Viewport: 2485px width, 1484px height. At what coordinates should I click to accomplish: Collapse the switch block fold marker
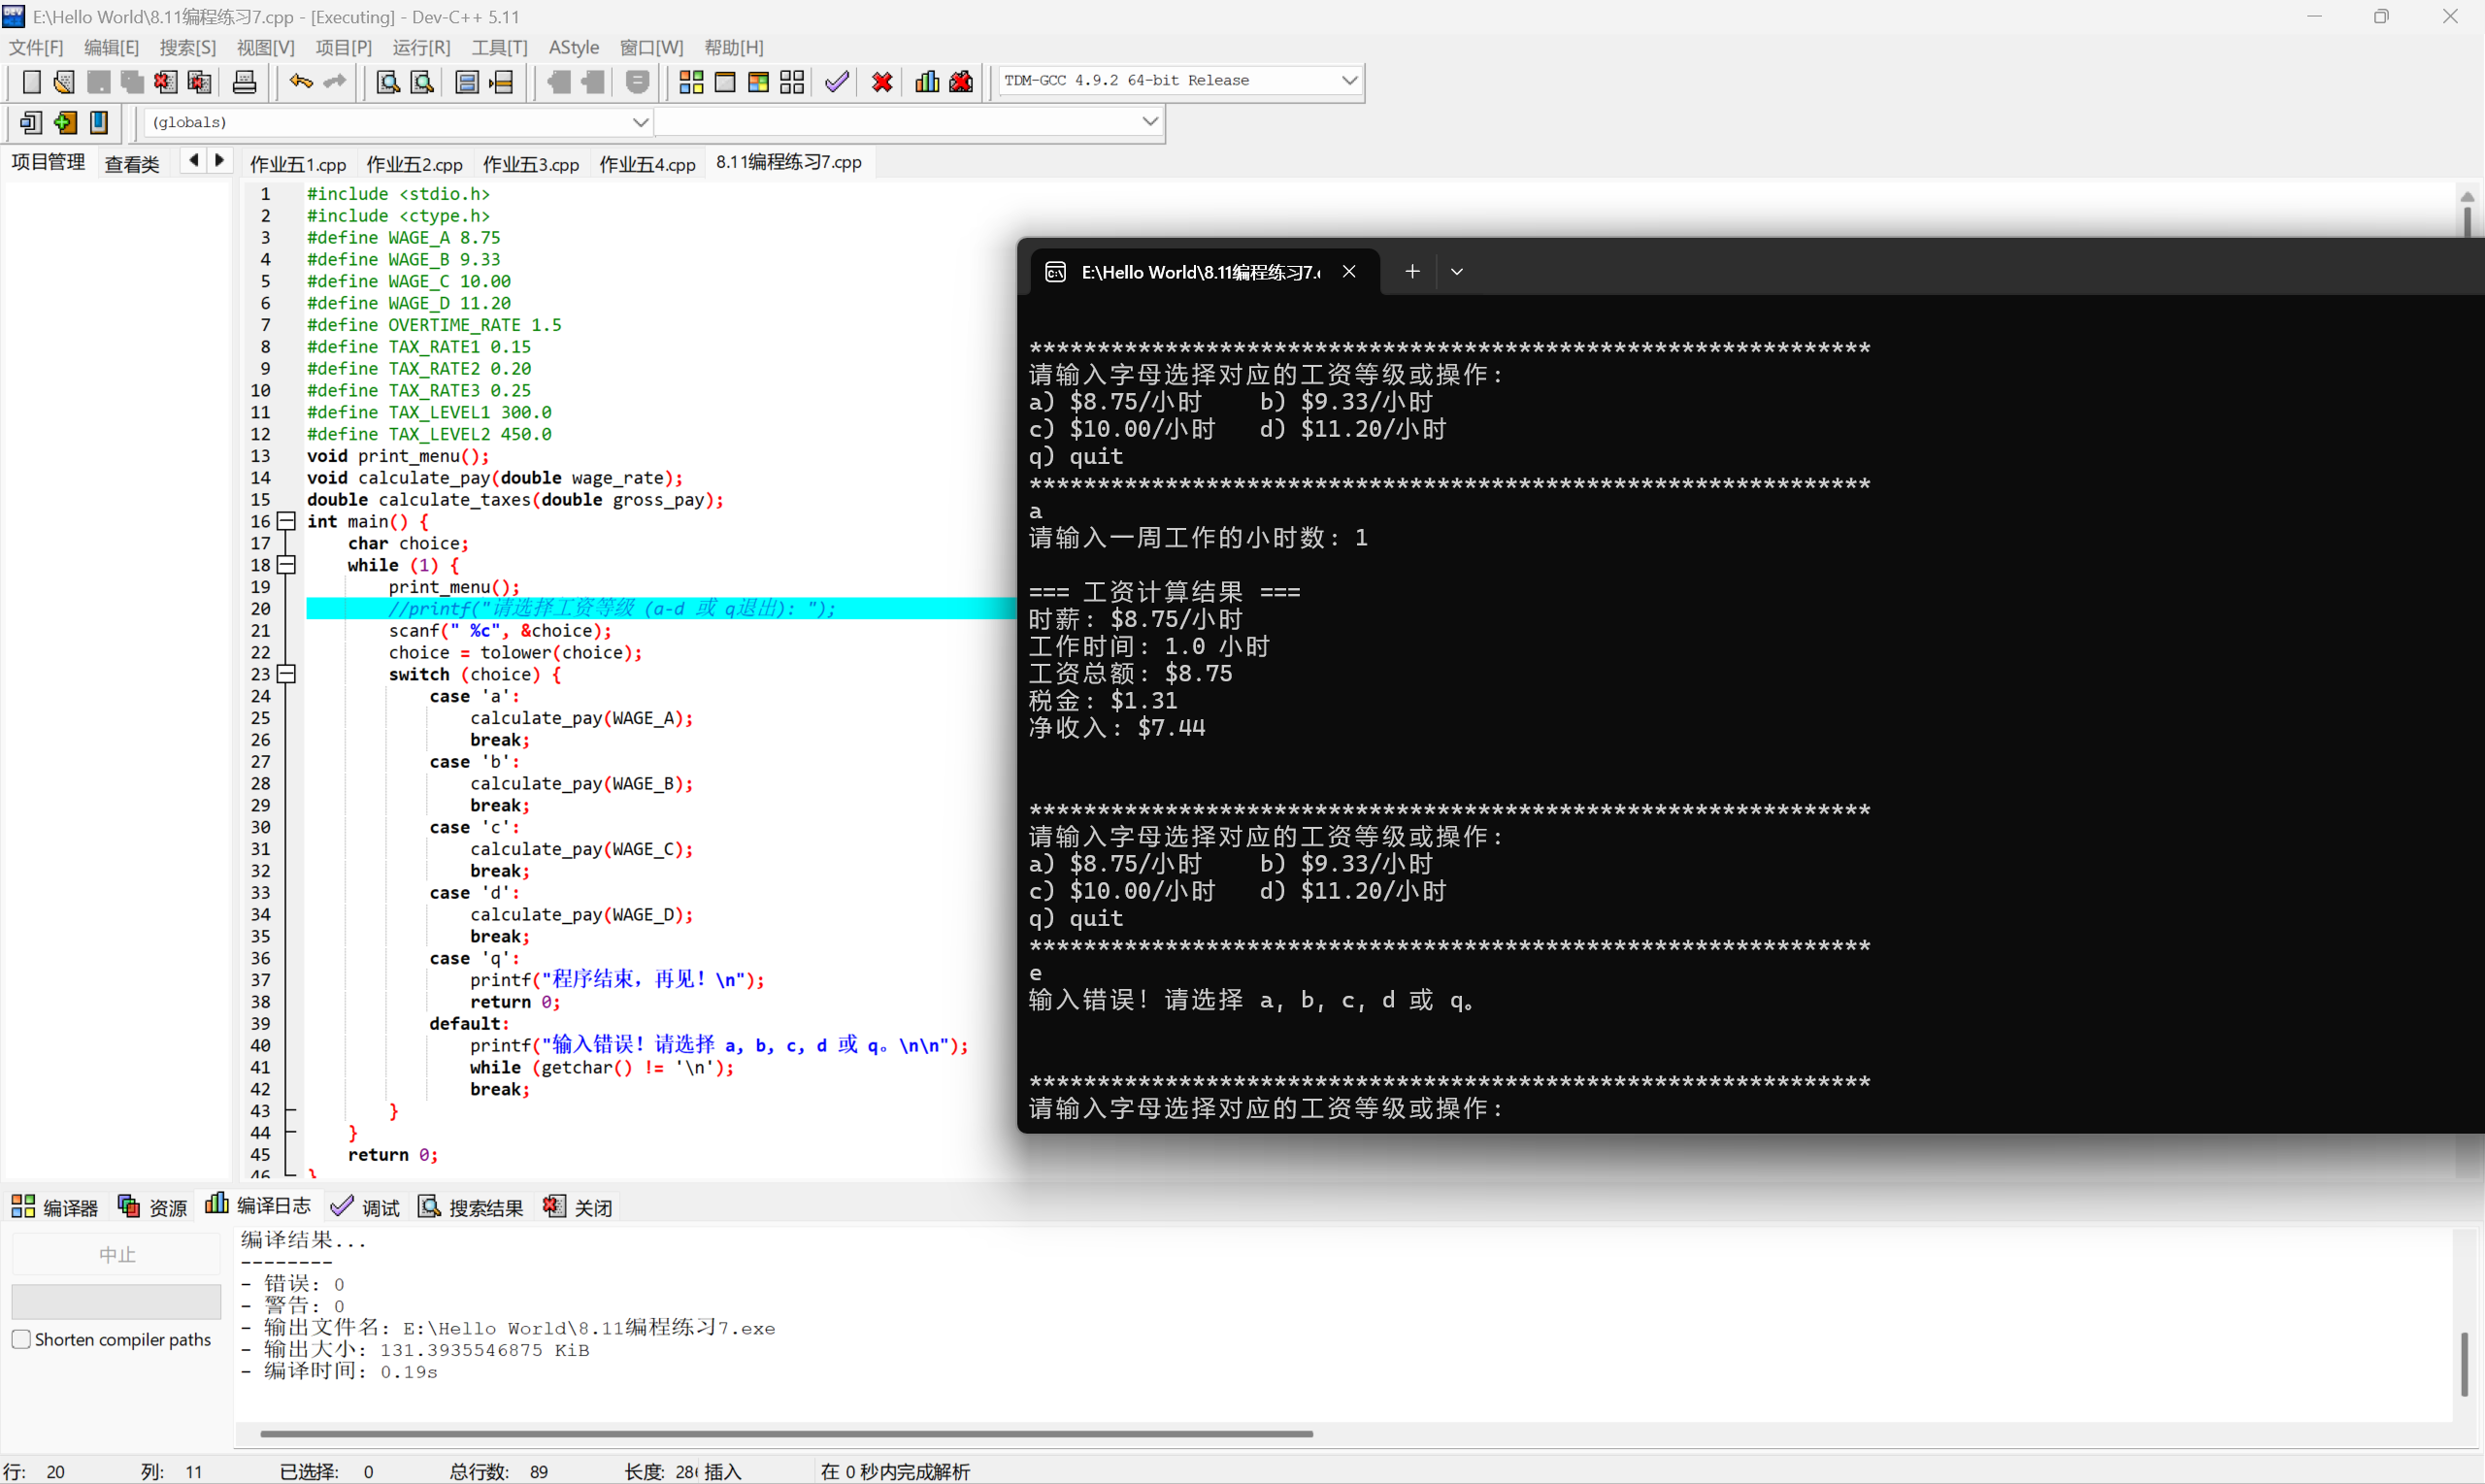(287, 674)
